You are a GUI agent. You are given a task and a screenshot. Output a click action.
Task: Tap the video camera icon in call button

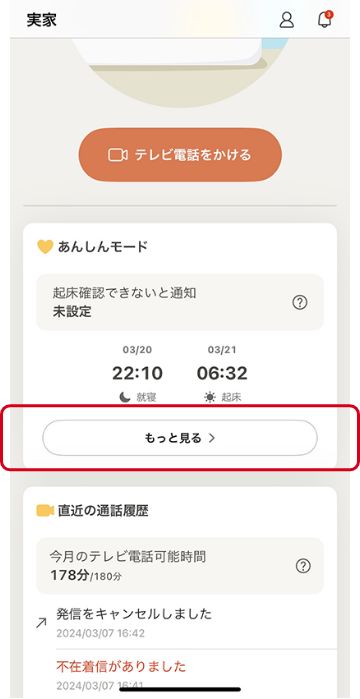tap(118, 155)
